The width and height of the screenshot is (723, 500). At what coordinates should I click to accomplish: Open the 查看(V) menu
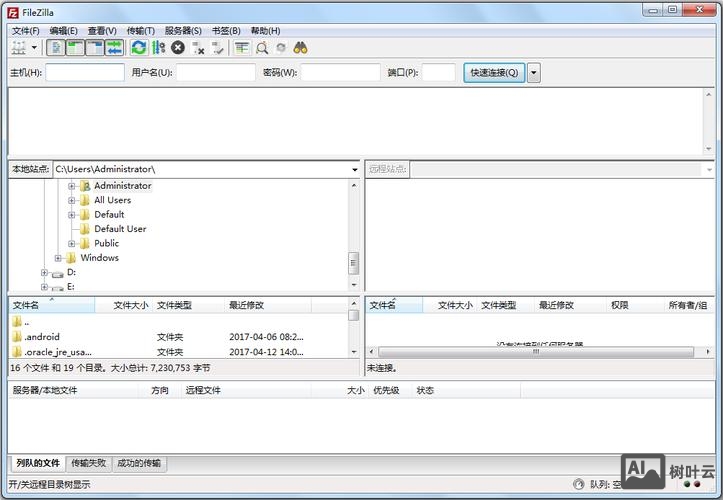(102, 31)
